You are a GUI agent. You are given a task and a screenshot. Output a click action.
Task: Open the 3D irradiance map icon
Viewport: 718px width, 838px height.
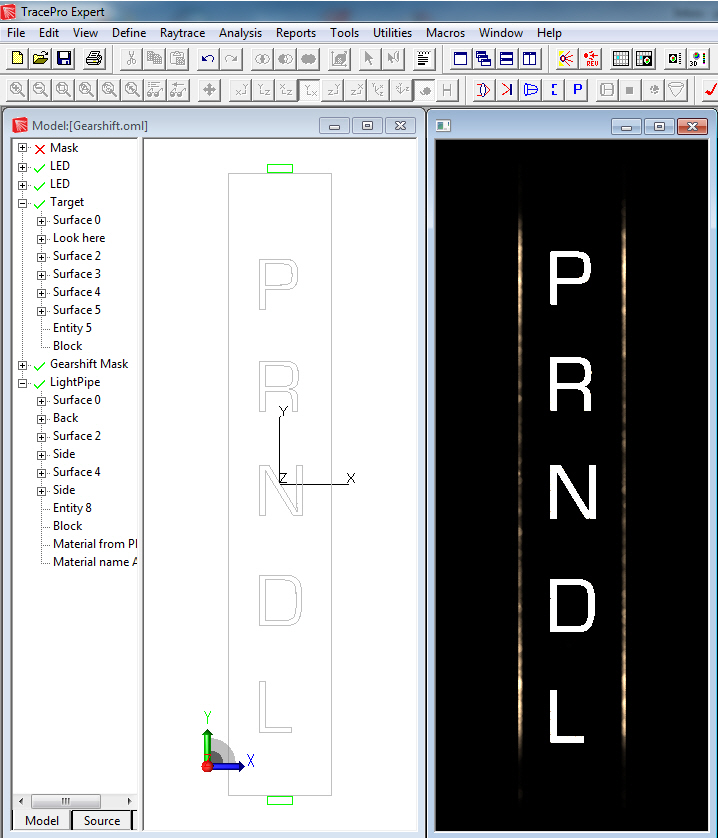[x=698, y=58]
